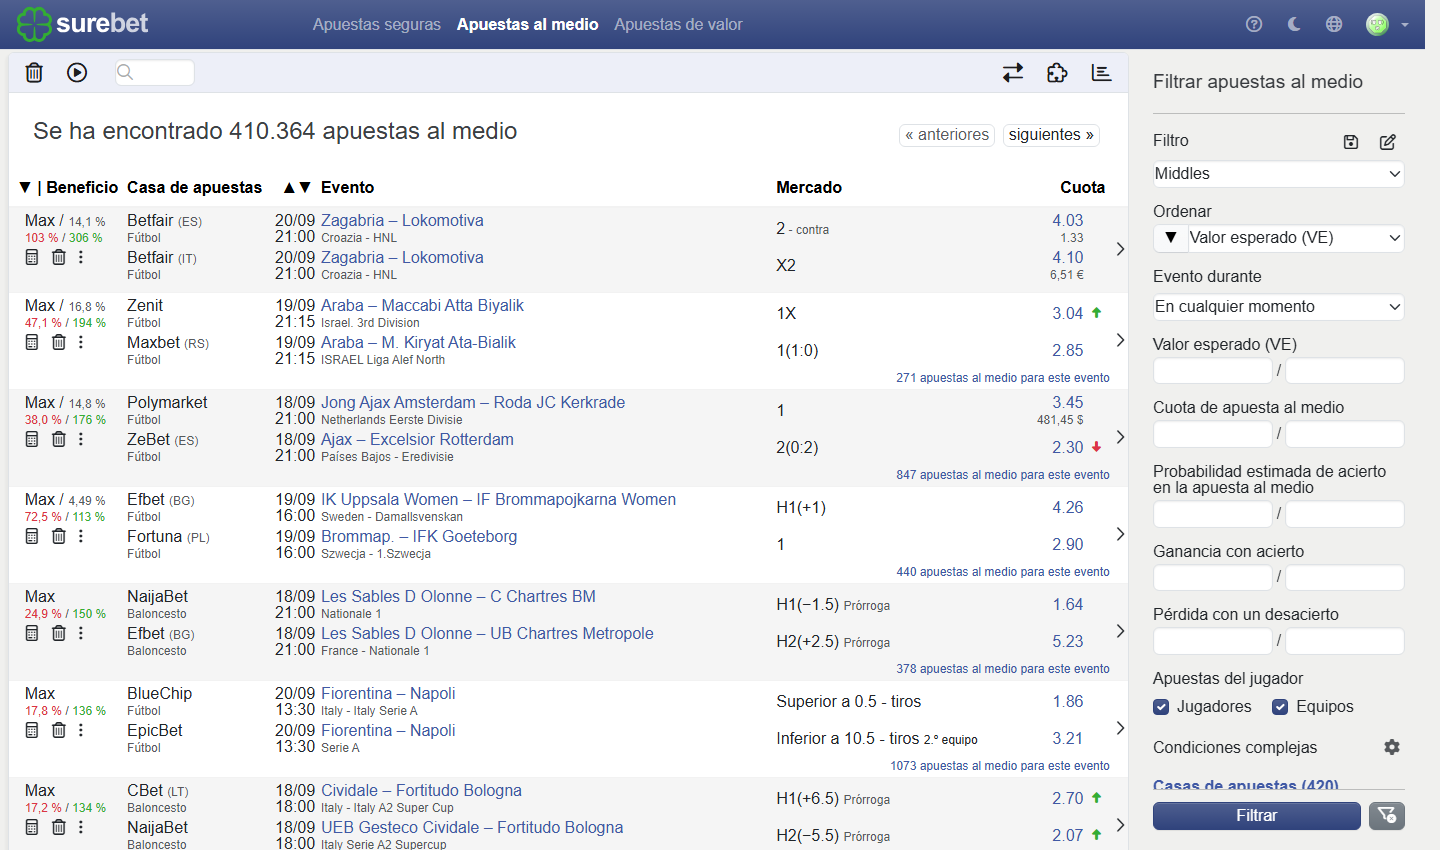Open calculator for the Fiorentina – Napoli row
The image size is (1440, 850).
click(32, 730)
